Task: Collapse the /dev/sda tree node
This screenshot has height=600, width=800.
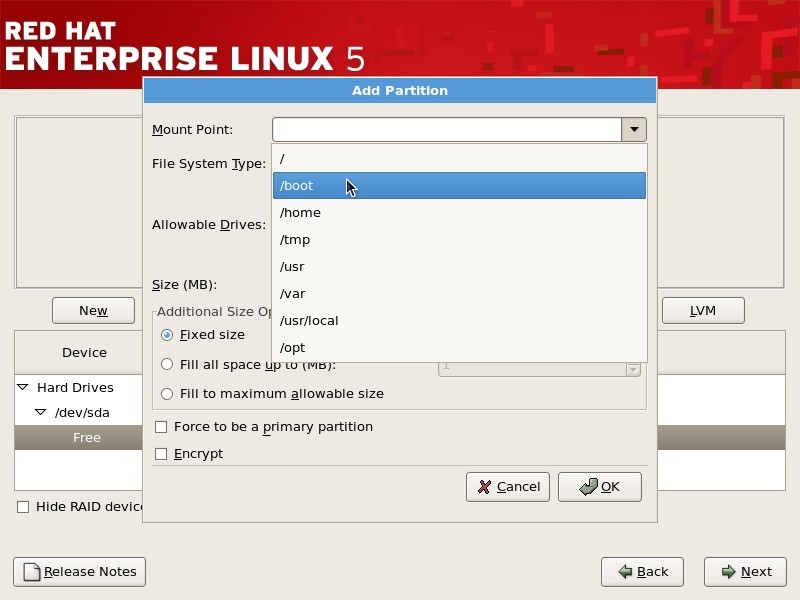Action: coord(40,412)
